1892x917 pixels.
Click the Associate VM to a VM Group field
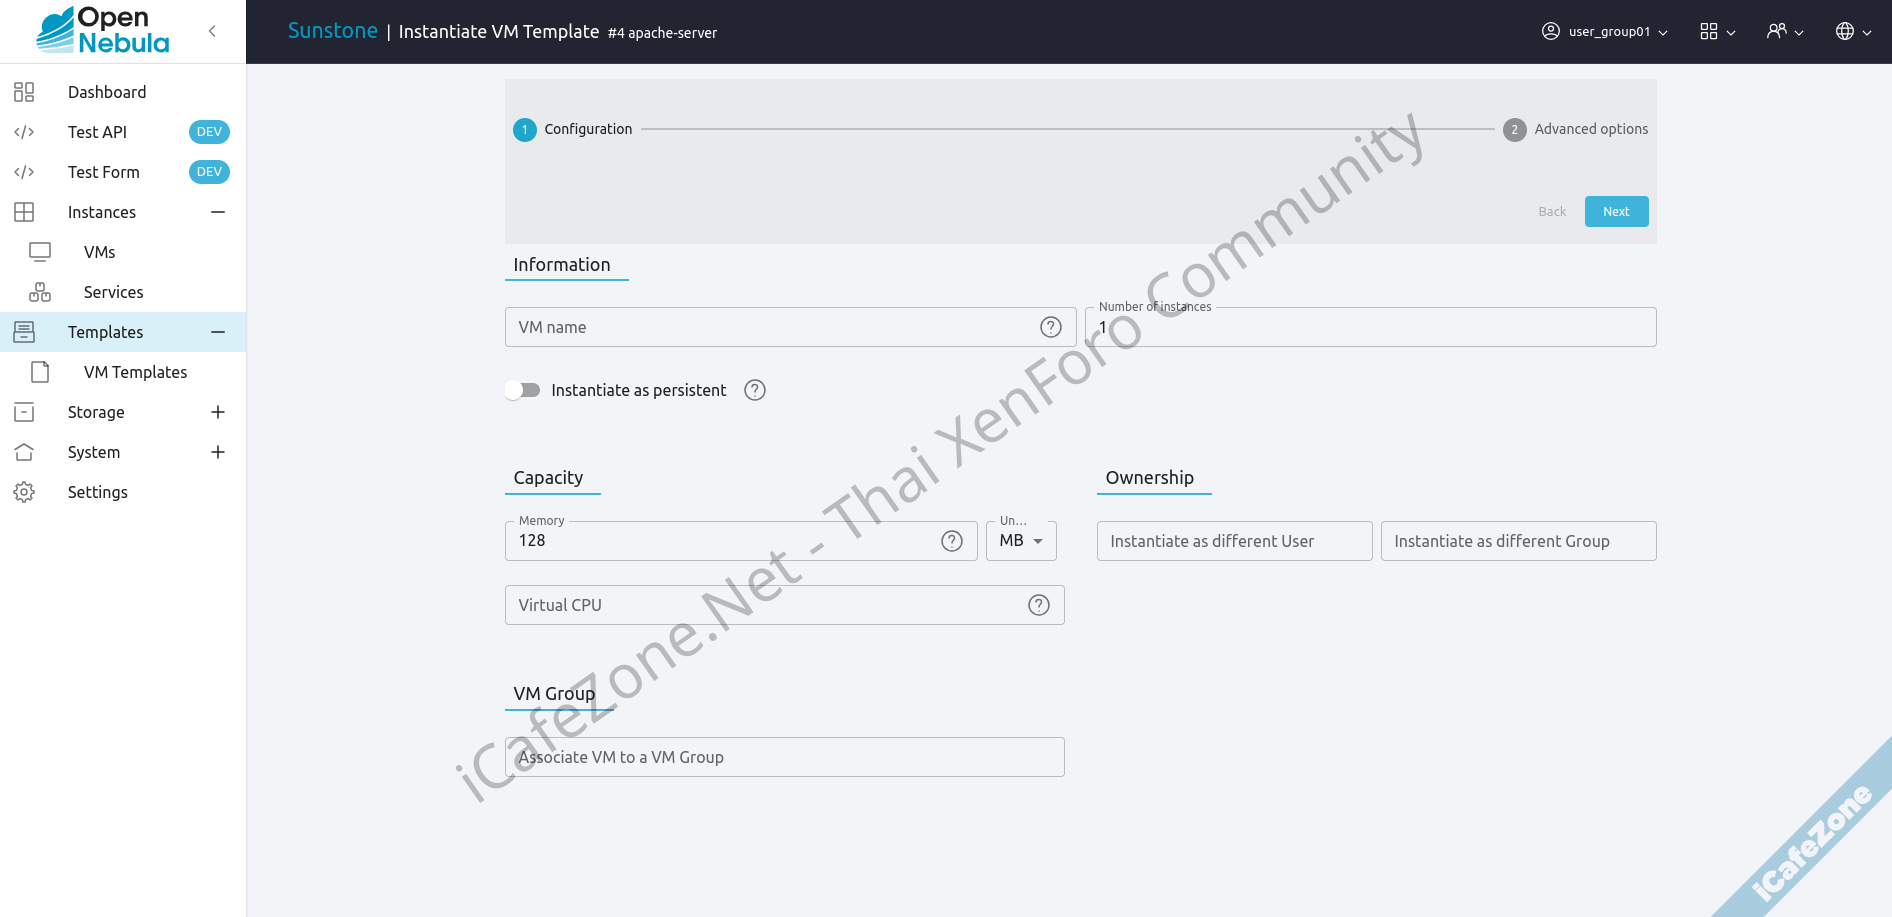point(784,757)
